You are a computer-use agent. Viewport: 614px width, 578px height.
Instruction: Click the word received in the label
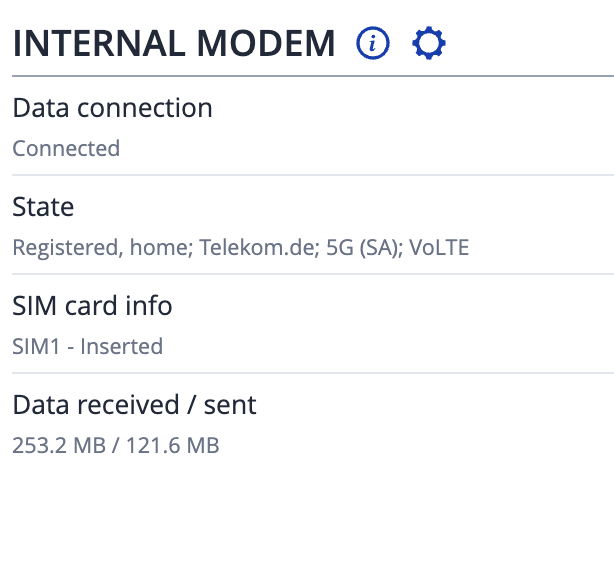130,405
